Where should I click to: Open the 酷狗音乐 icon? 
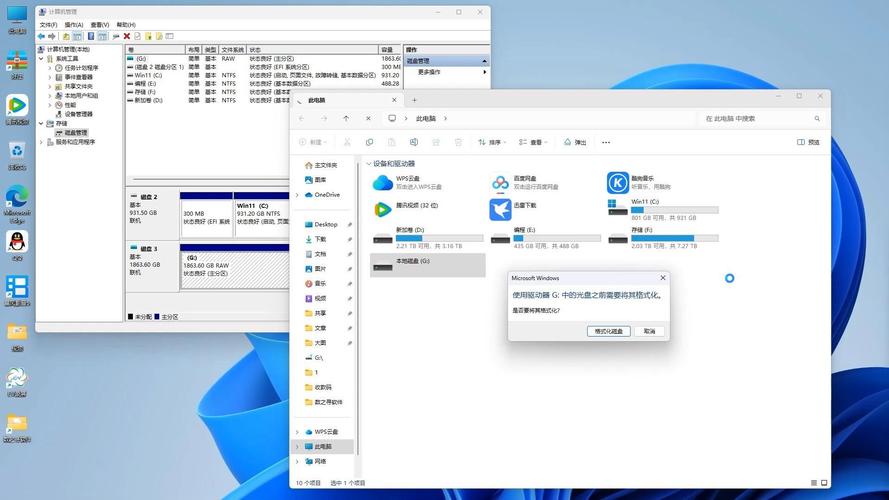coord(618,182)
